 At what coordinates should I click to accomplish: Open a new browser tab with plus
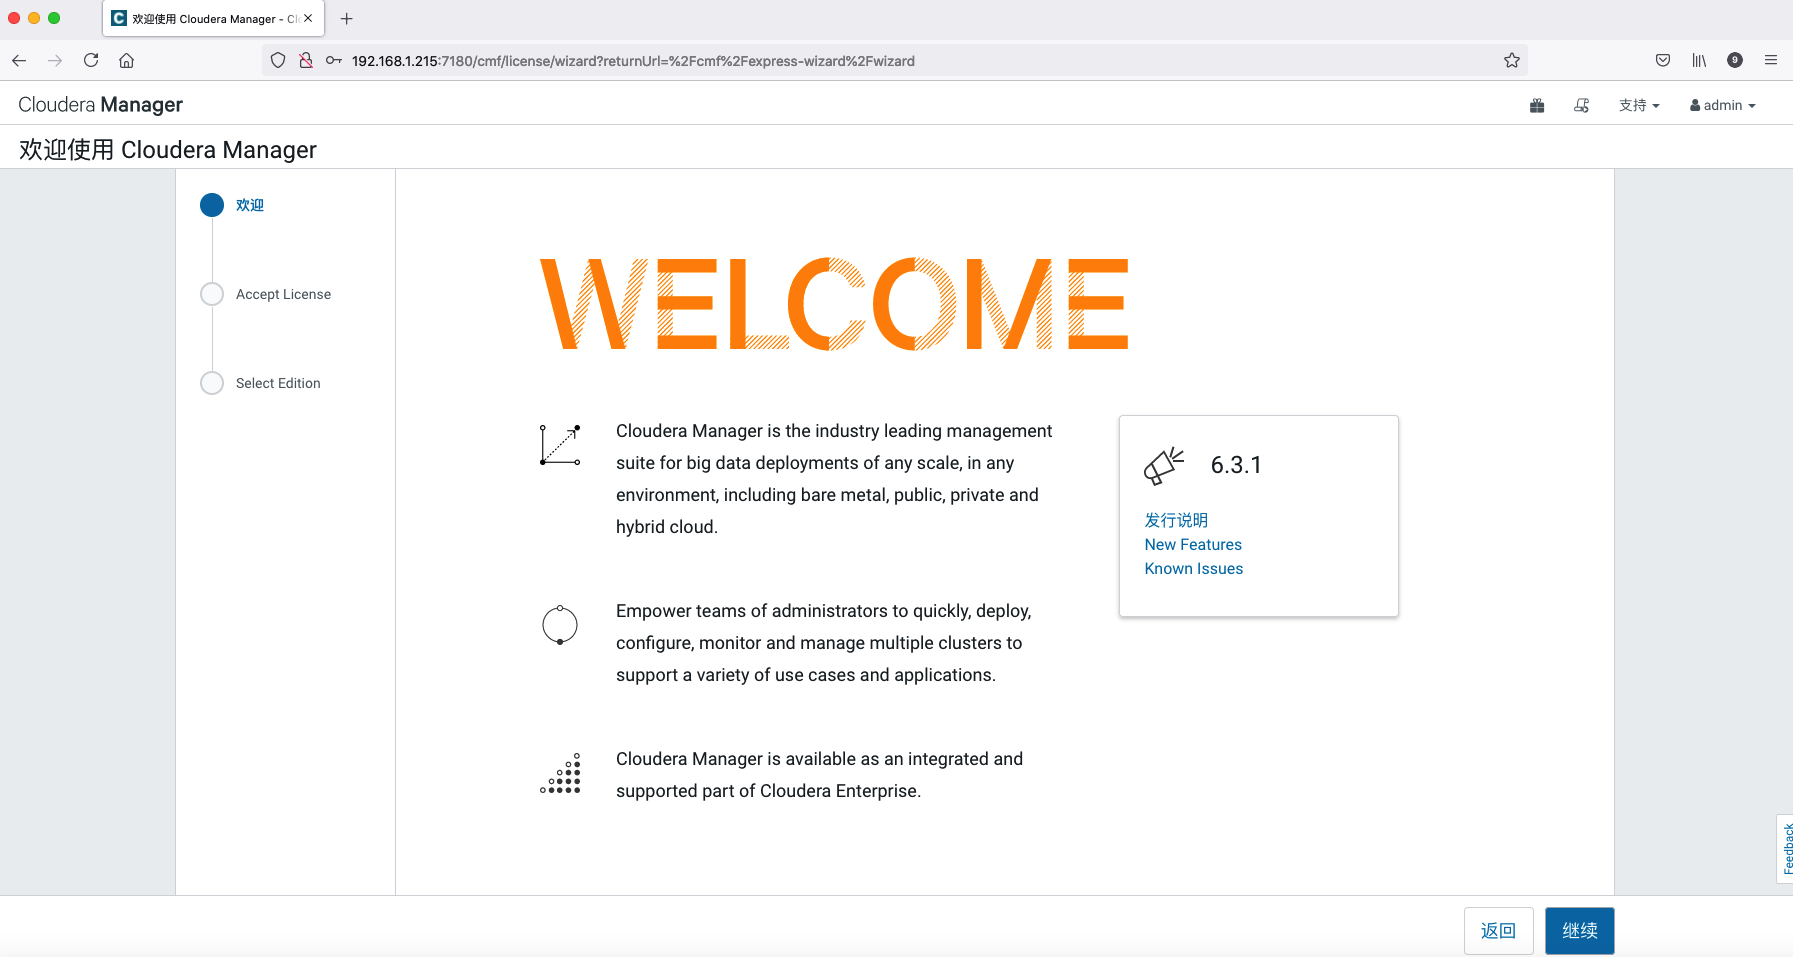point(347,18)
